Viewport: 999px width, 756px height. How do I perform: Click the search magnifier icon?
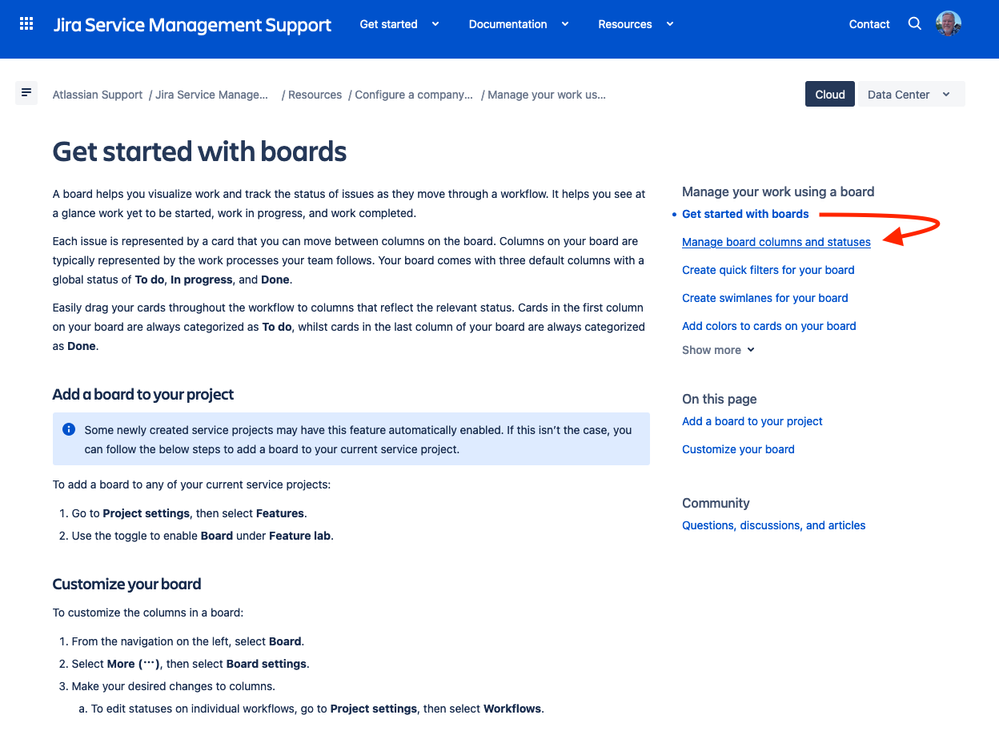[x=914, y=24]
